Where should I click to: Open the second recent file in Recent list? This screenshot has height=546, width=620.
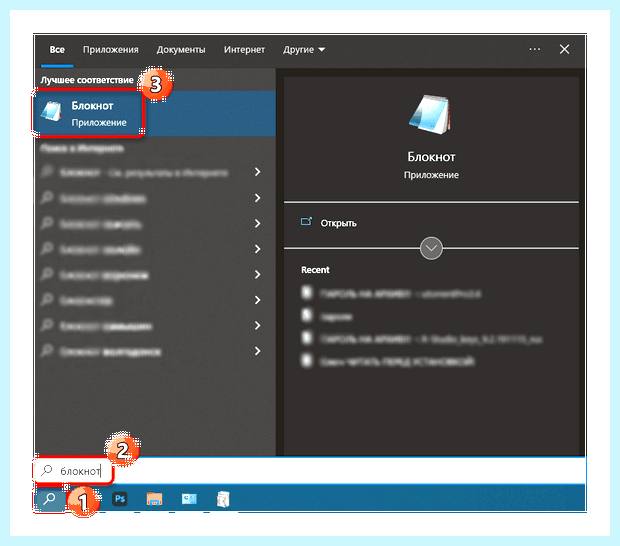[x=327, y=316]
